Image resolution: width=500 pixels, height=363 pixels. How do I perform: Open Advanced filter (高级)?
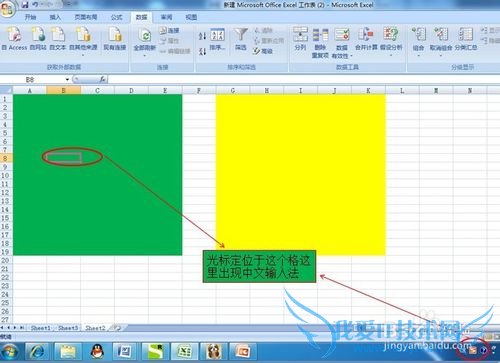click(263, 51)
